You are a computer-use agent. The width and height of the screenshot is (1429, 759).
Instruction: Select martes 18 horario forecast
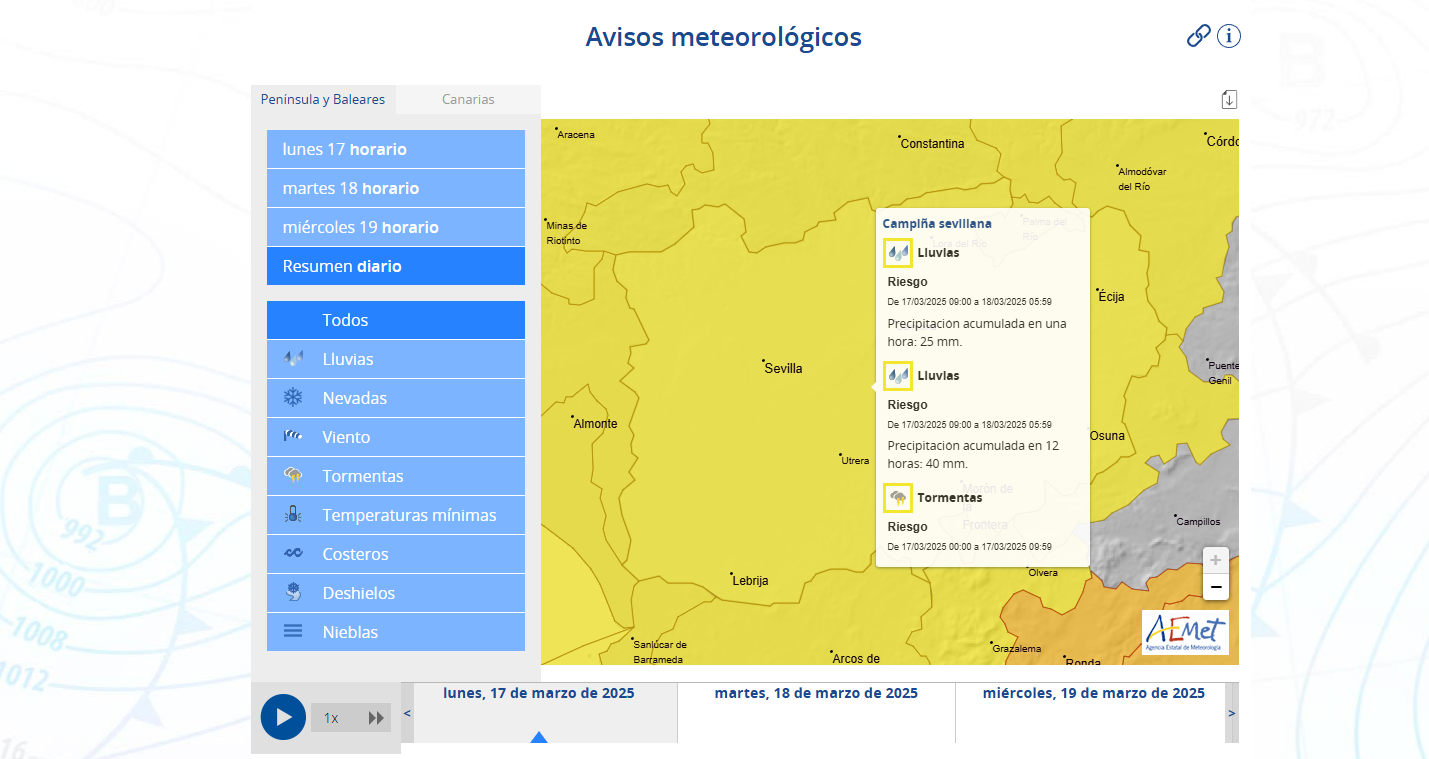click(395, 187)
